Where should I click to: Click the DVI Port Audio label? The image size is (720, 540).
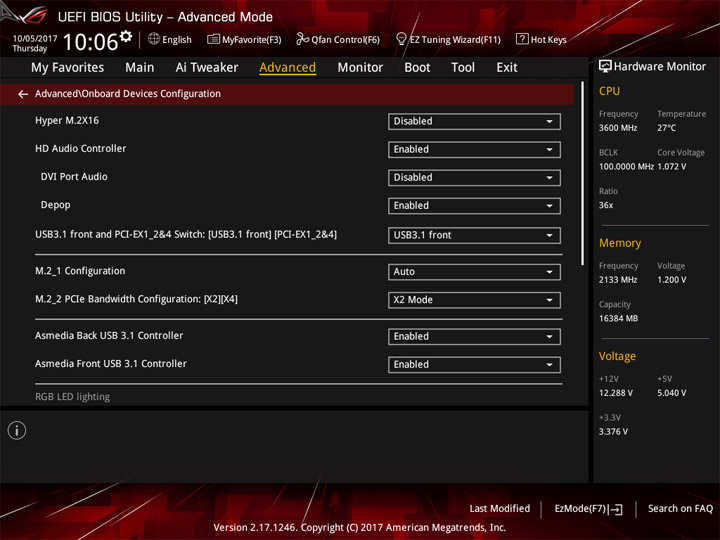pyautogui.click(x=74, y=177)
